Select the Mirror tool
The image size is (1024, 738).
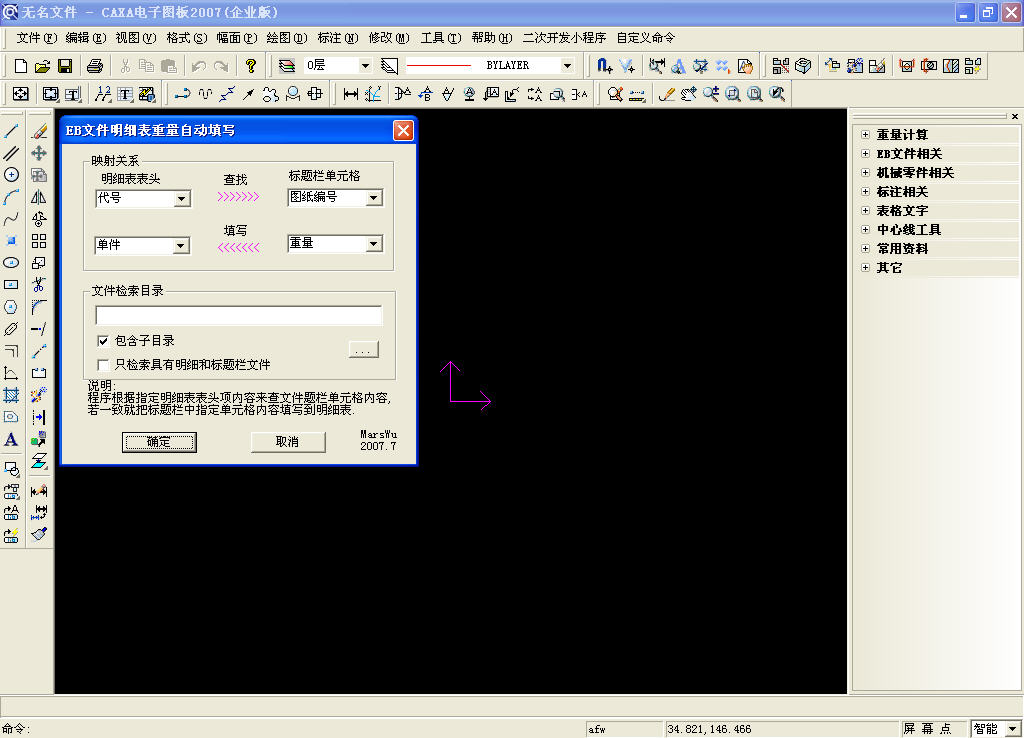pos(39,197)
